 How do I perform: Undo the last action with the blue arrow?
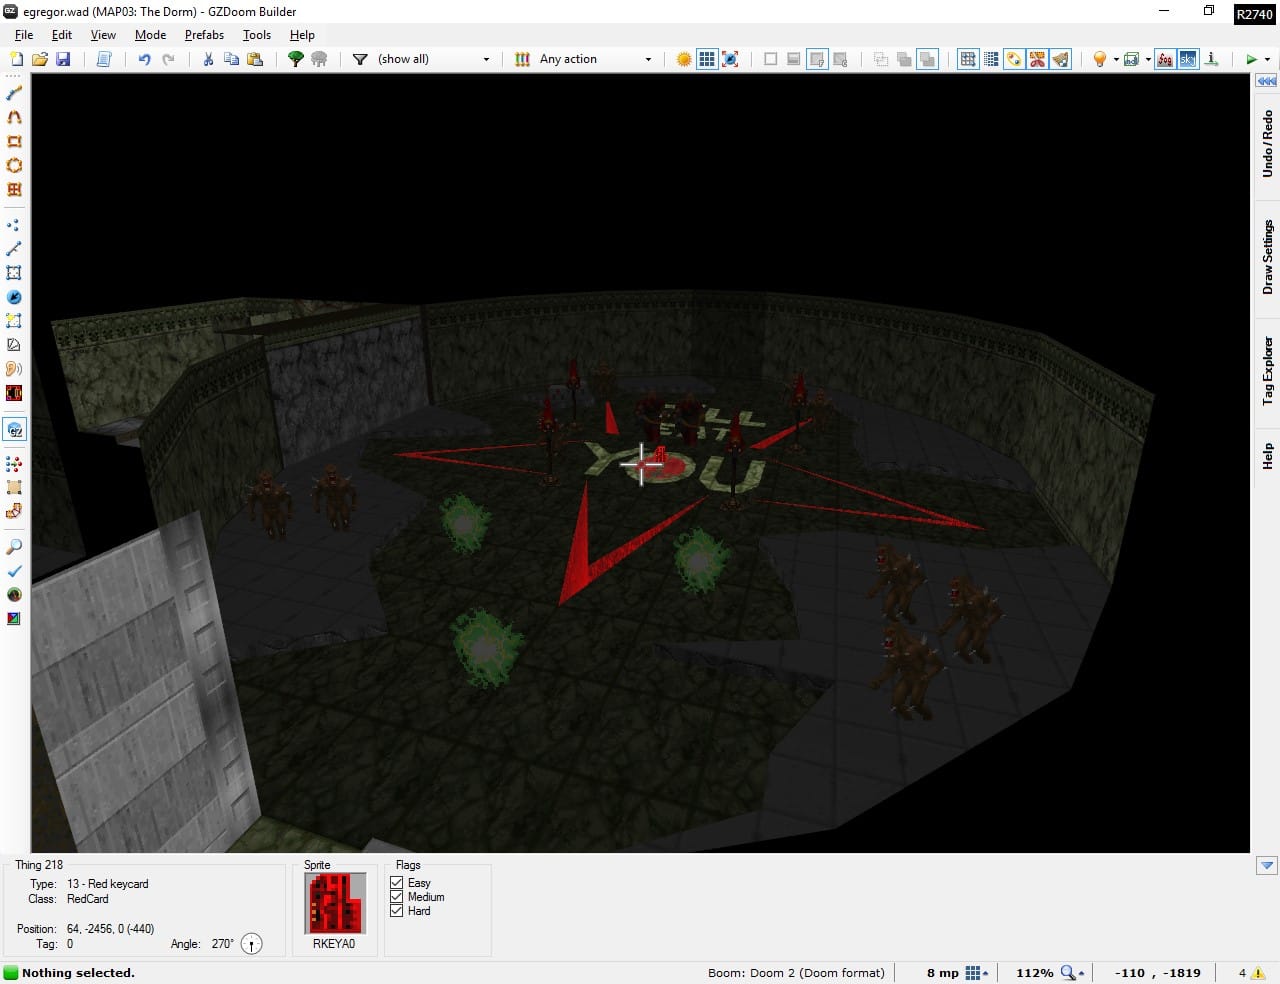coord(145,59)
